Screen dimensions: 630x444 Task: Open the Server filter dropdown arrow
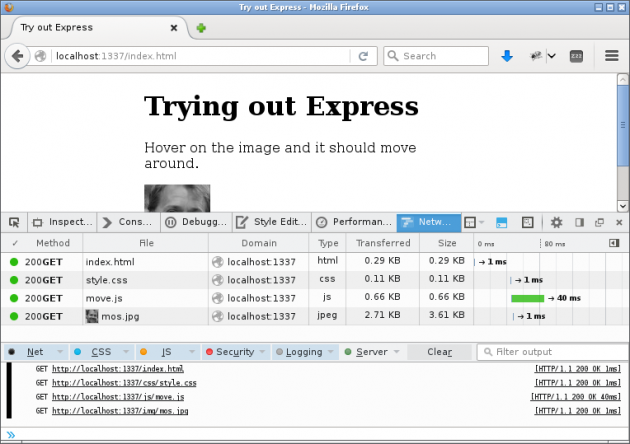click(397, 352)
